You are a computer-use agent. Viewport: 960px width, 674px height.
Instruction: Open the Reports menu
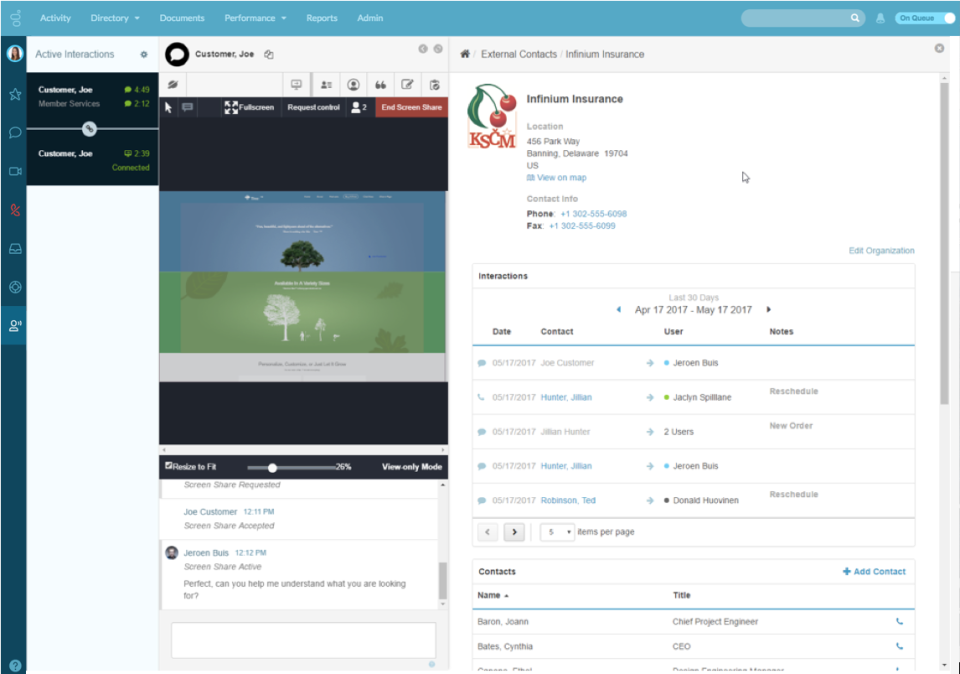(x=322, y=17)
